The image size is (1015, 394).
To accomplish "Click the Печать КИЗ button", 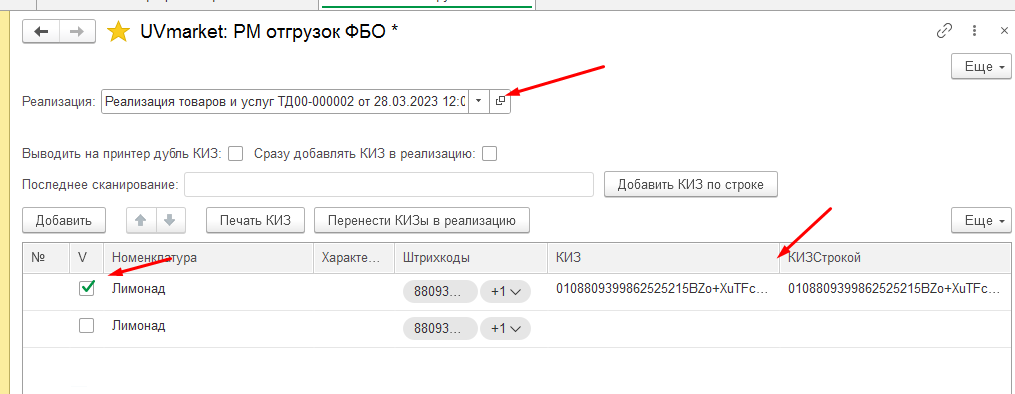I will tap(256, 220).
